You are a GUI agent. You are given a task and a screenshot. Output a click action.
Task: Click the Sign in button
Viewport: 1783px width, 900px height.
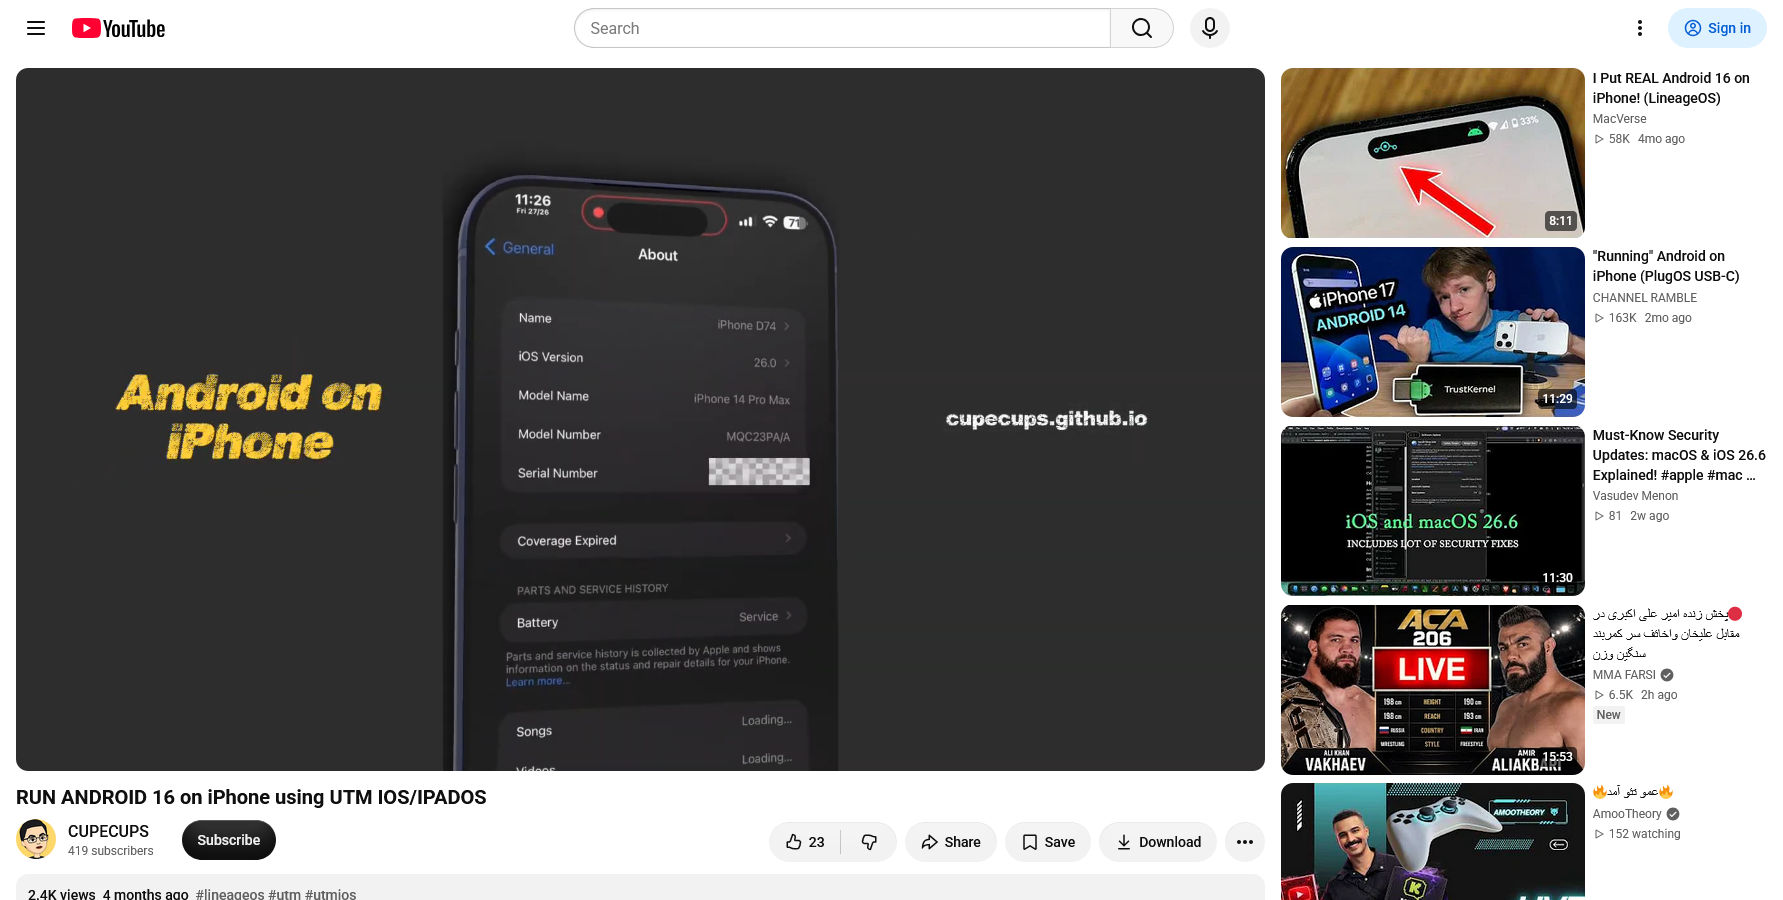pos(1717,28)
